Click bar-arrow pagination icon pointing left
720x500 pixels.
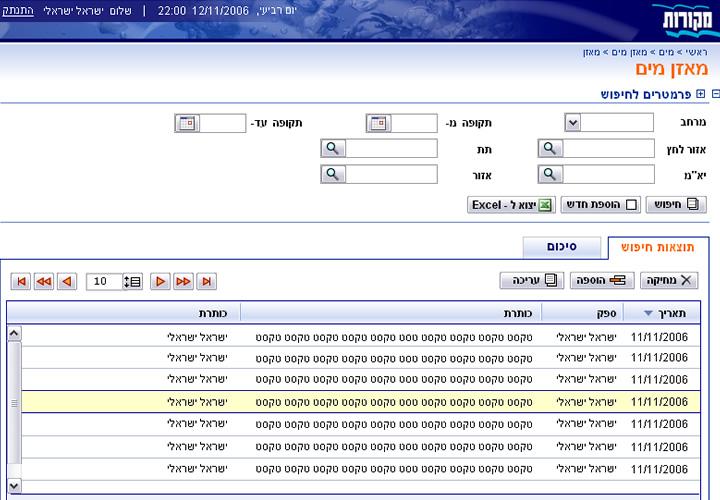pyautogui.click(x=21, y=282)
